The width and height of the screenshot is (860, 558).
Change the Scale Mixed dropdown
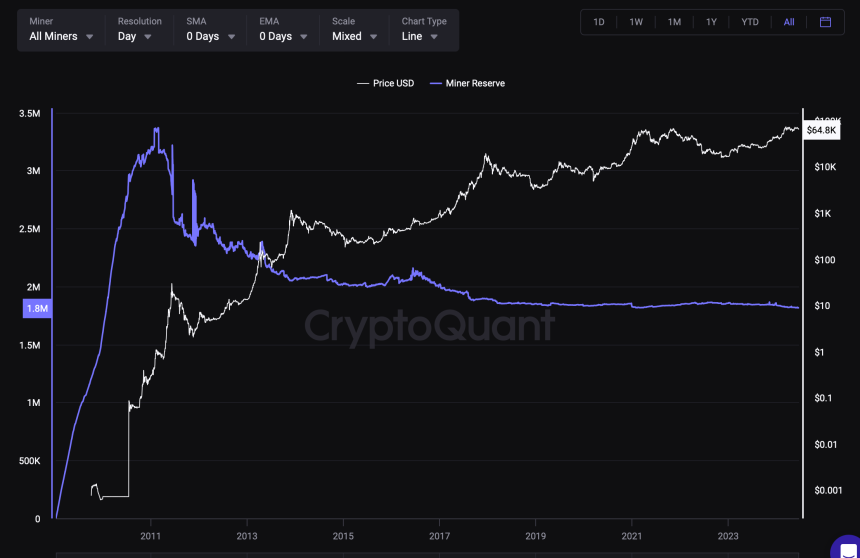(355, 36)
